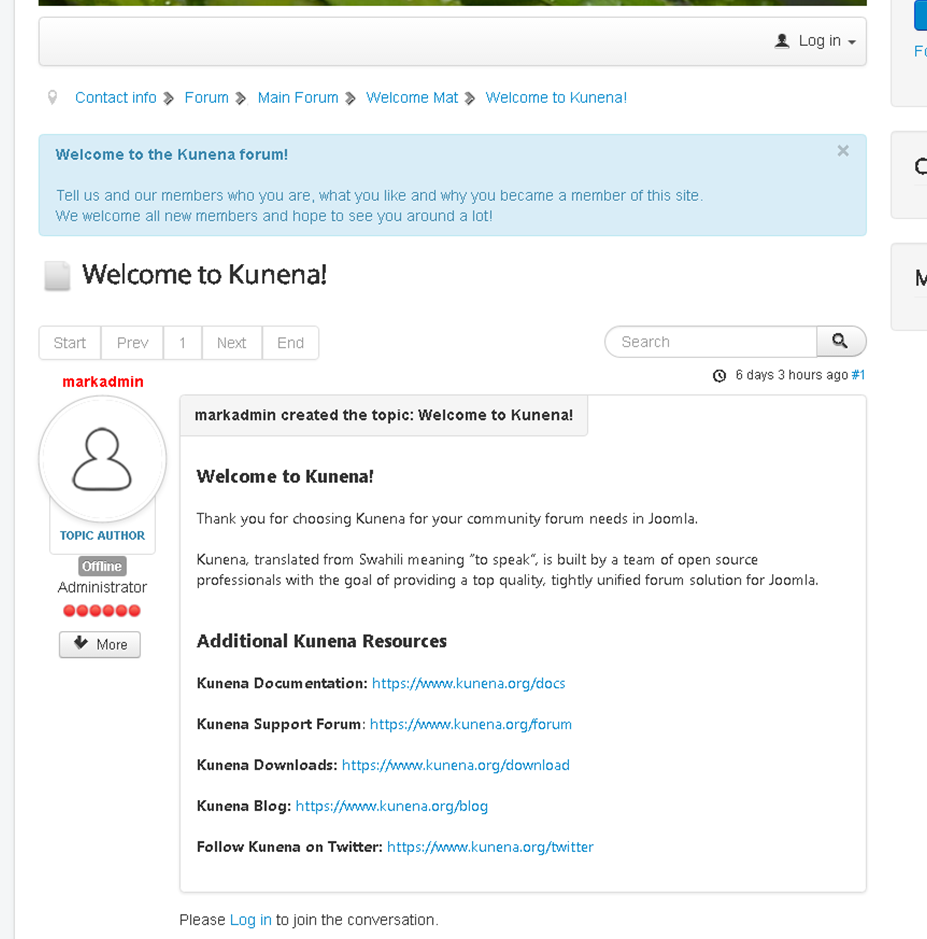Expand the More button under the user profile
The image size is (927, 939).
(100, 645)
